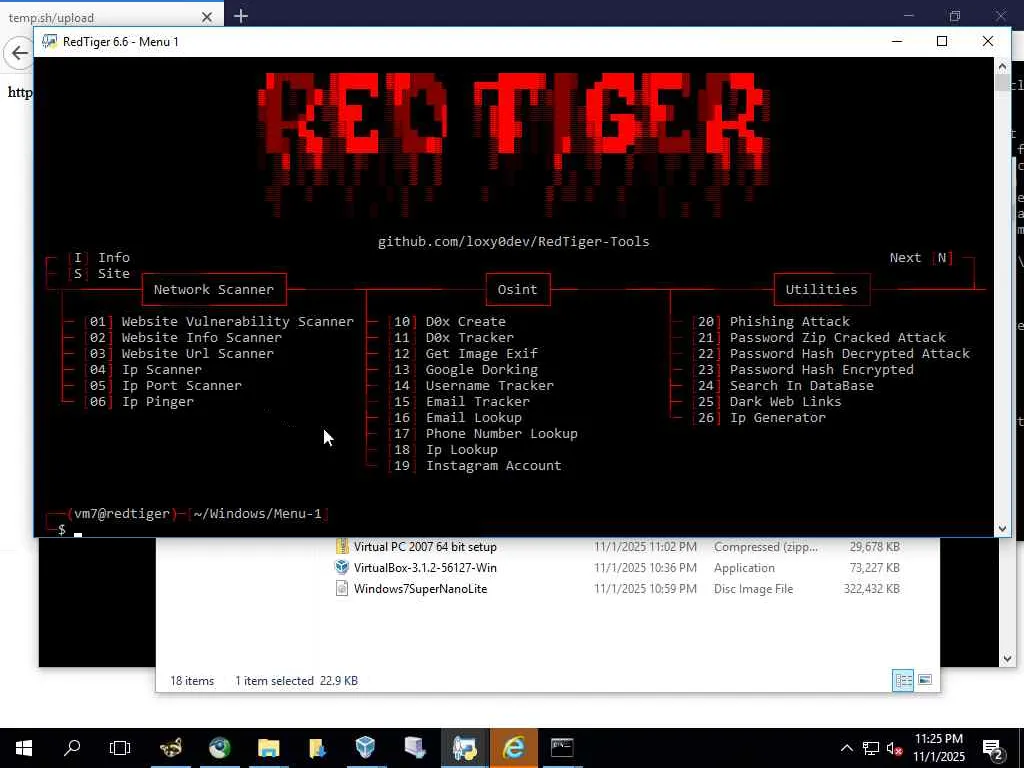The width and height of the screenshot is (1024, 768).
Task: Open File Explorer from the taskbar
Action: coord(268,748)
